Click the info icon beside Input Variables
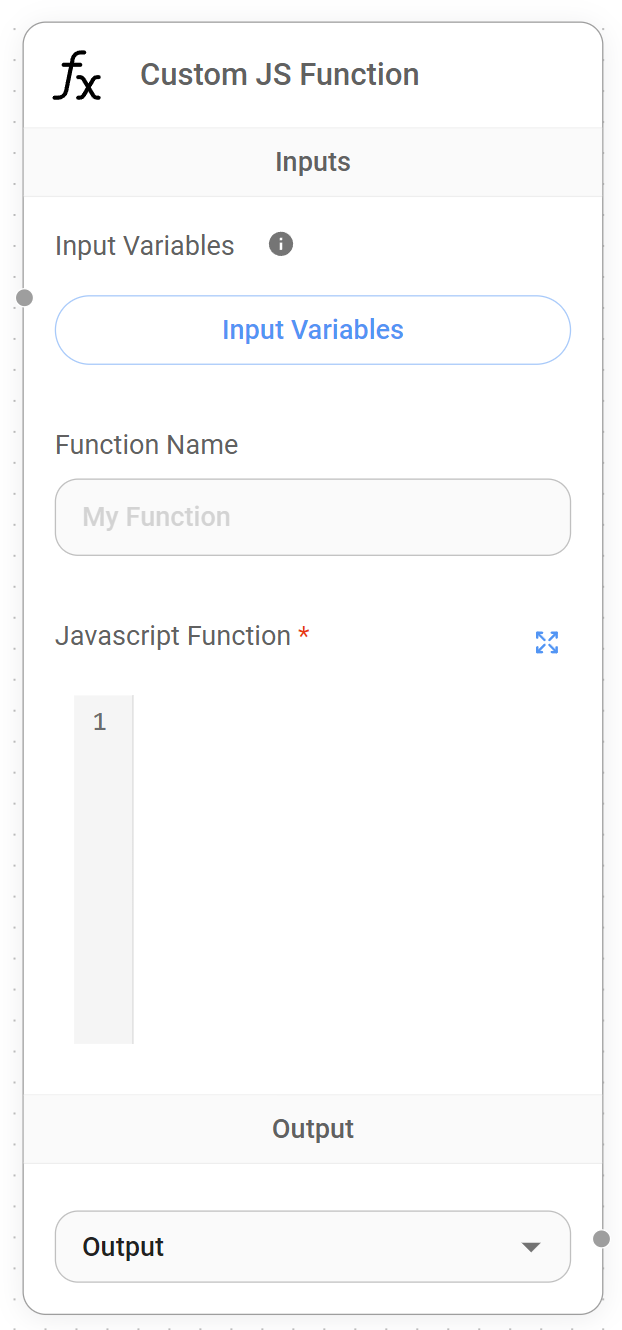Image resolution: width=622 pixels, height=1330 pixels. pyautogui.click(x=280, y=244)
